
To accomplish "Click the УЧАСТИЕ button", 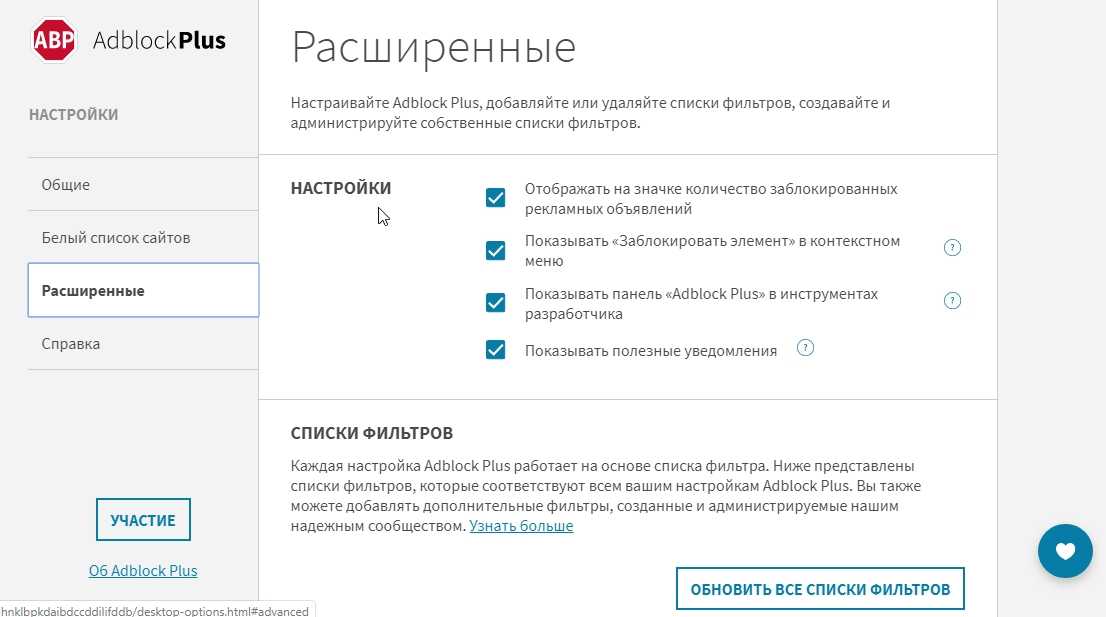I will click(x=143, y=520).
